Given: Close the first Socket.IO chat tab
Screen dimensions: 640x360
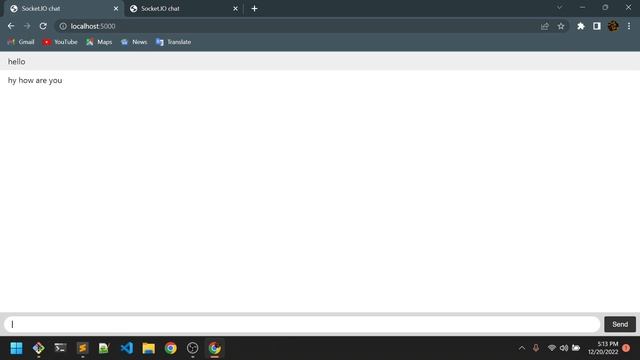Looking at the screenshot, I should (116, 9).
